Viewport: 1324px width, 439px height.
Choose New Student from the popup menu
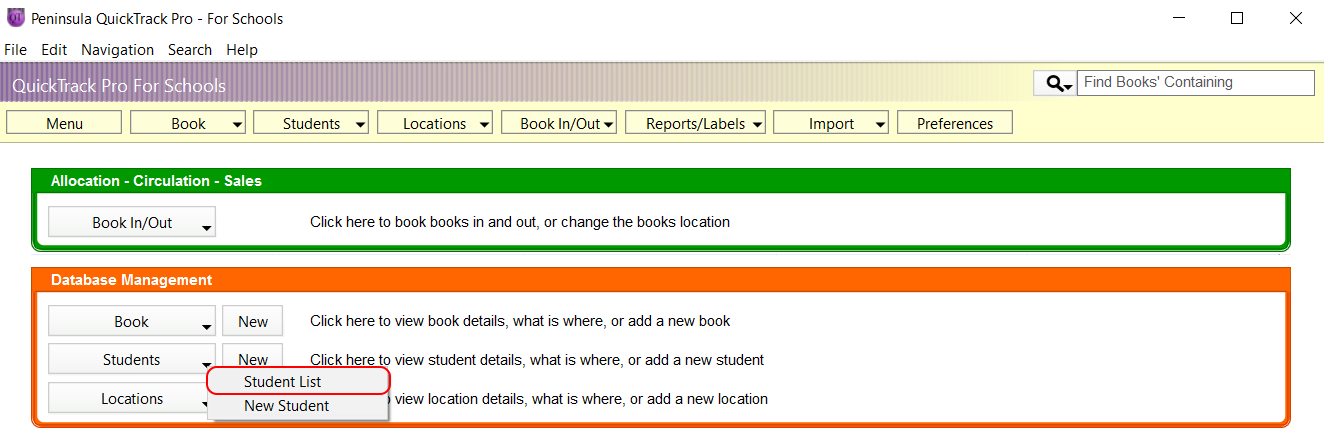pos(298,406)
